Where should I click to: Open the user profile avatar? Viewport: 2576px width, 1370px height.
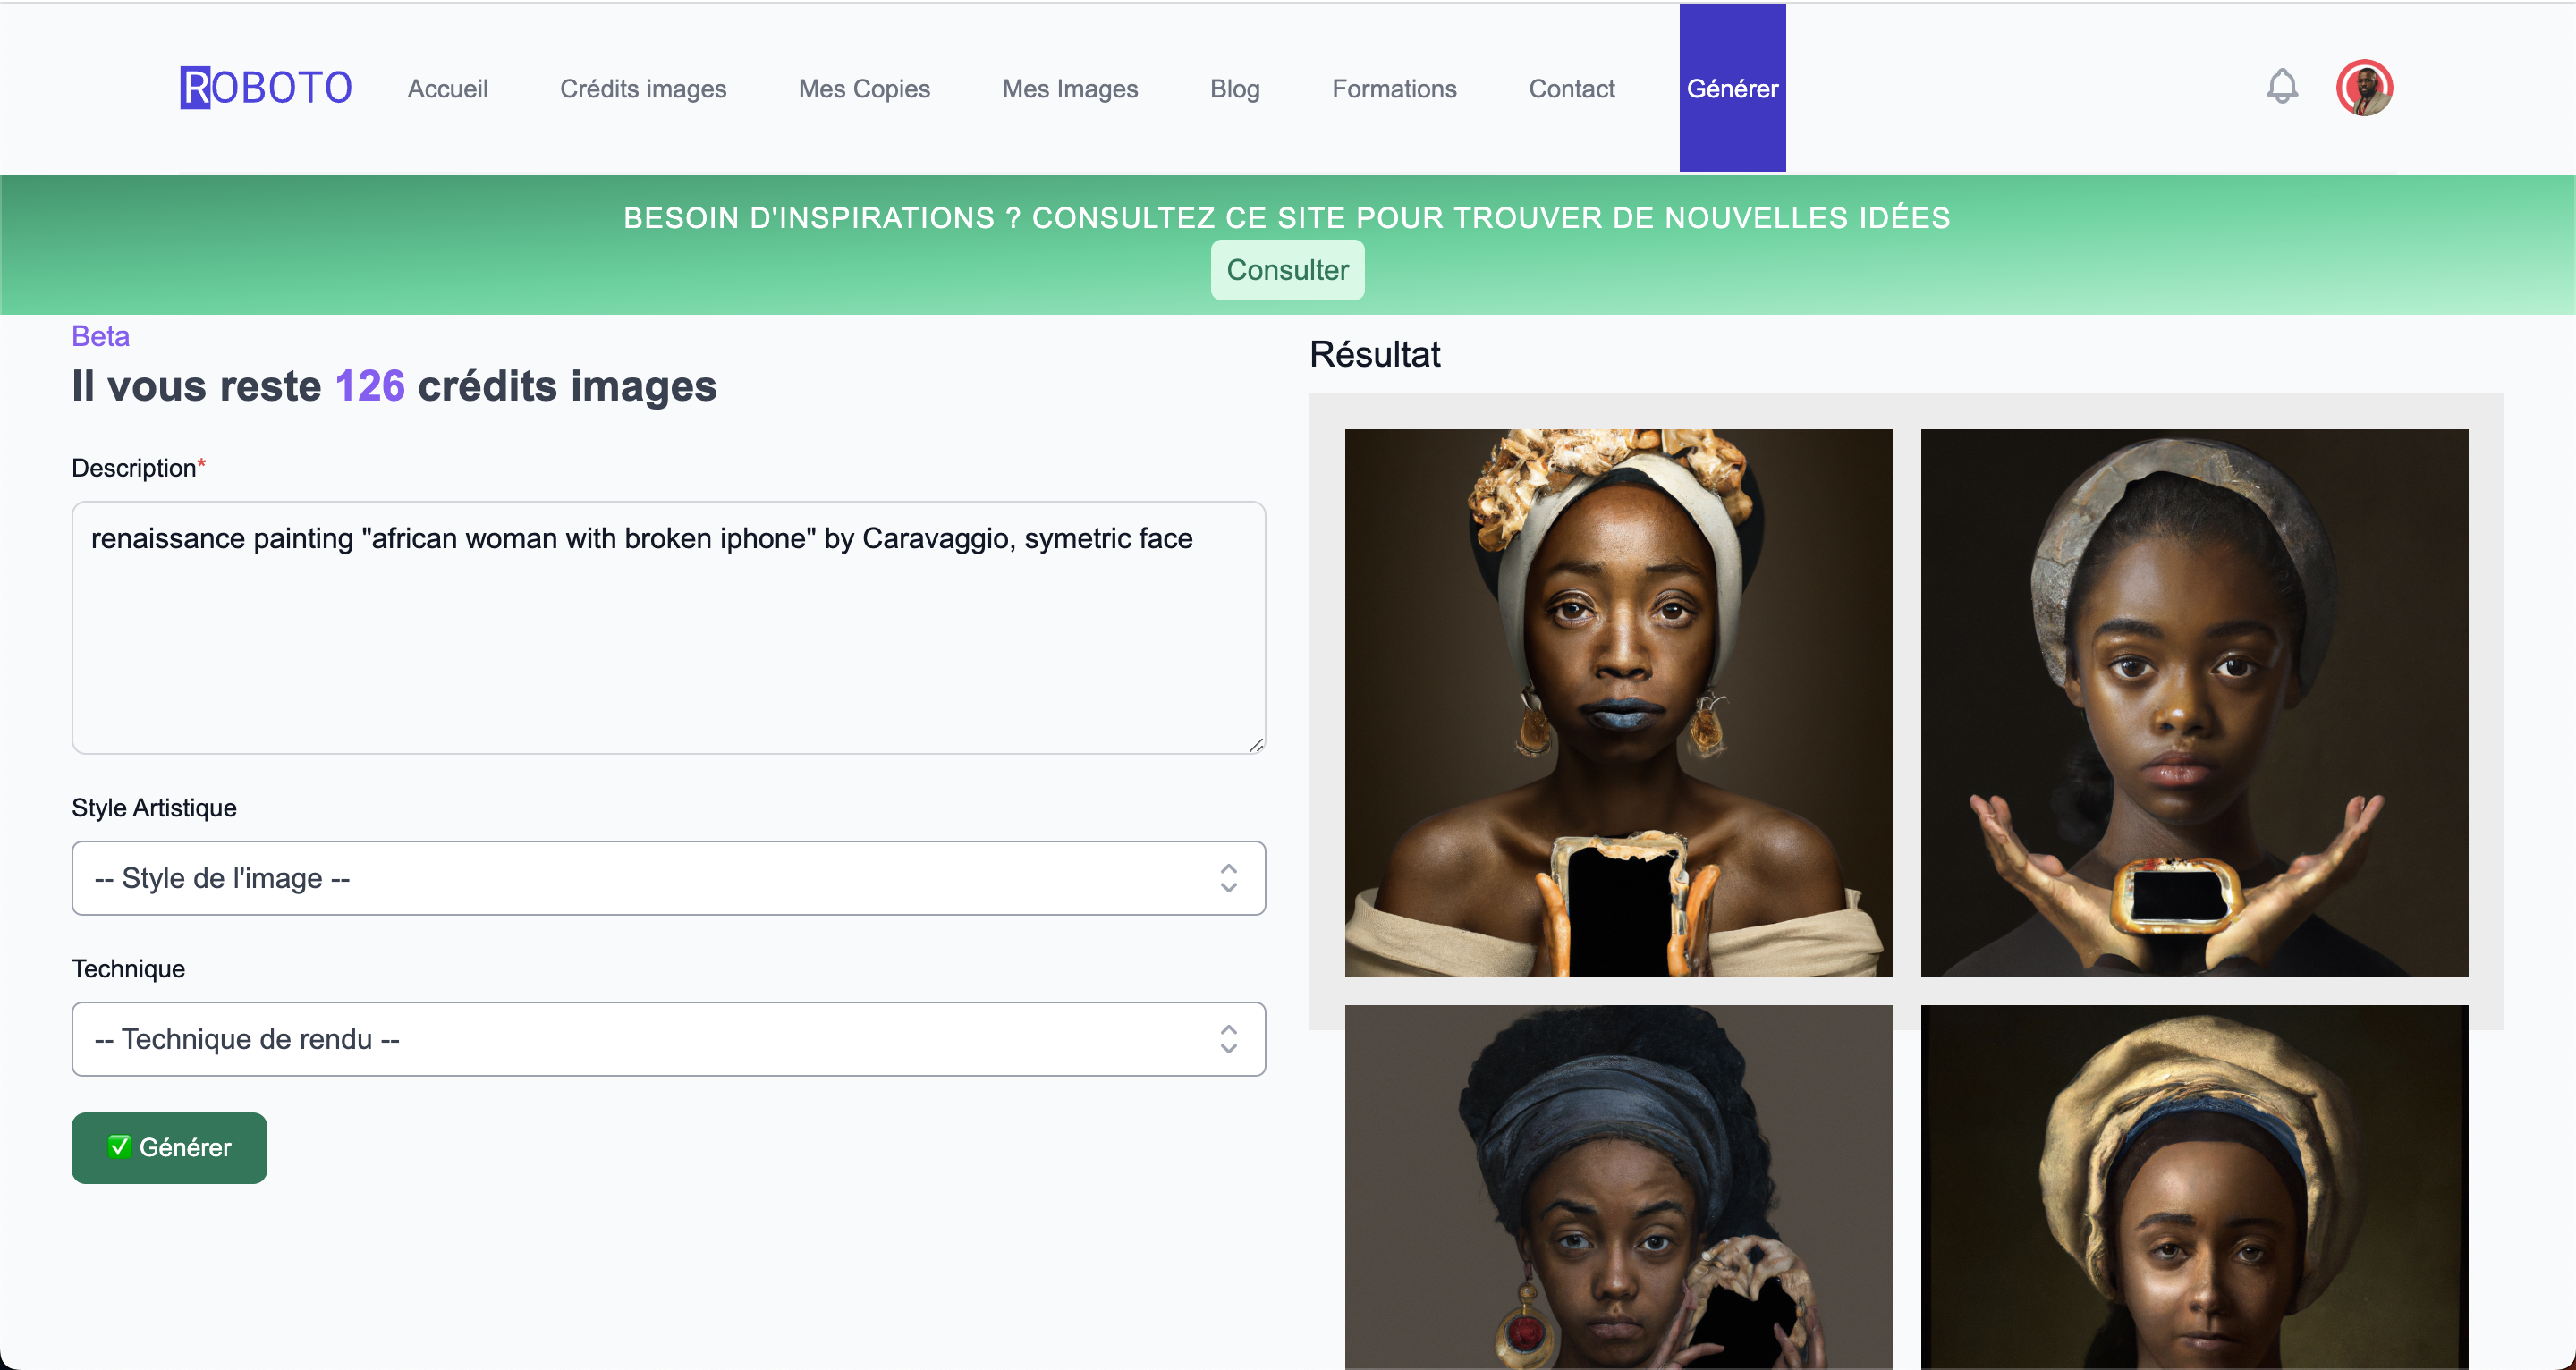pyautogui.click(x=2364, y=88)
